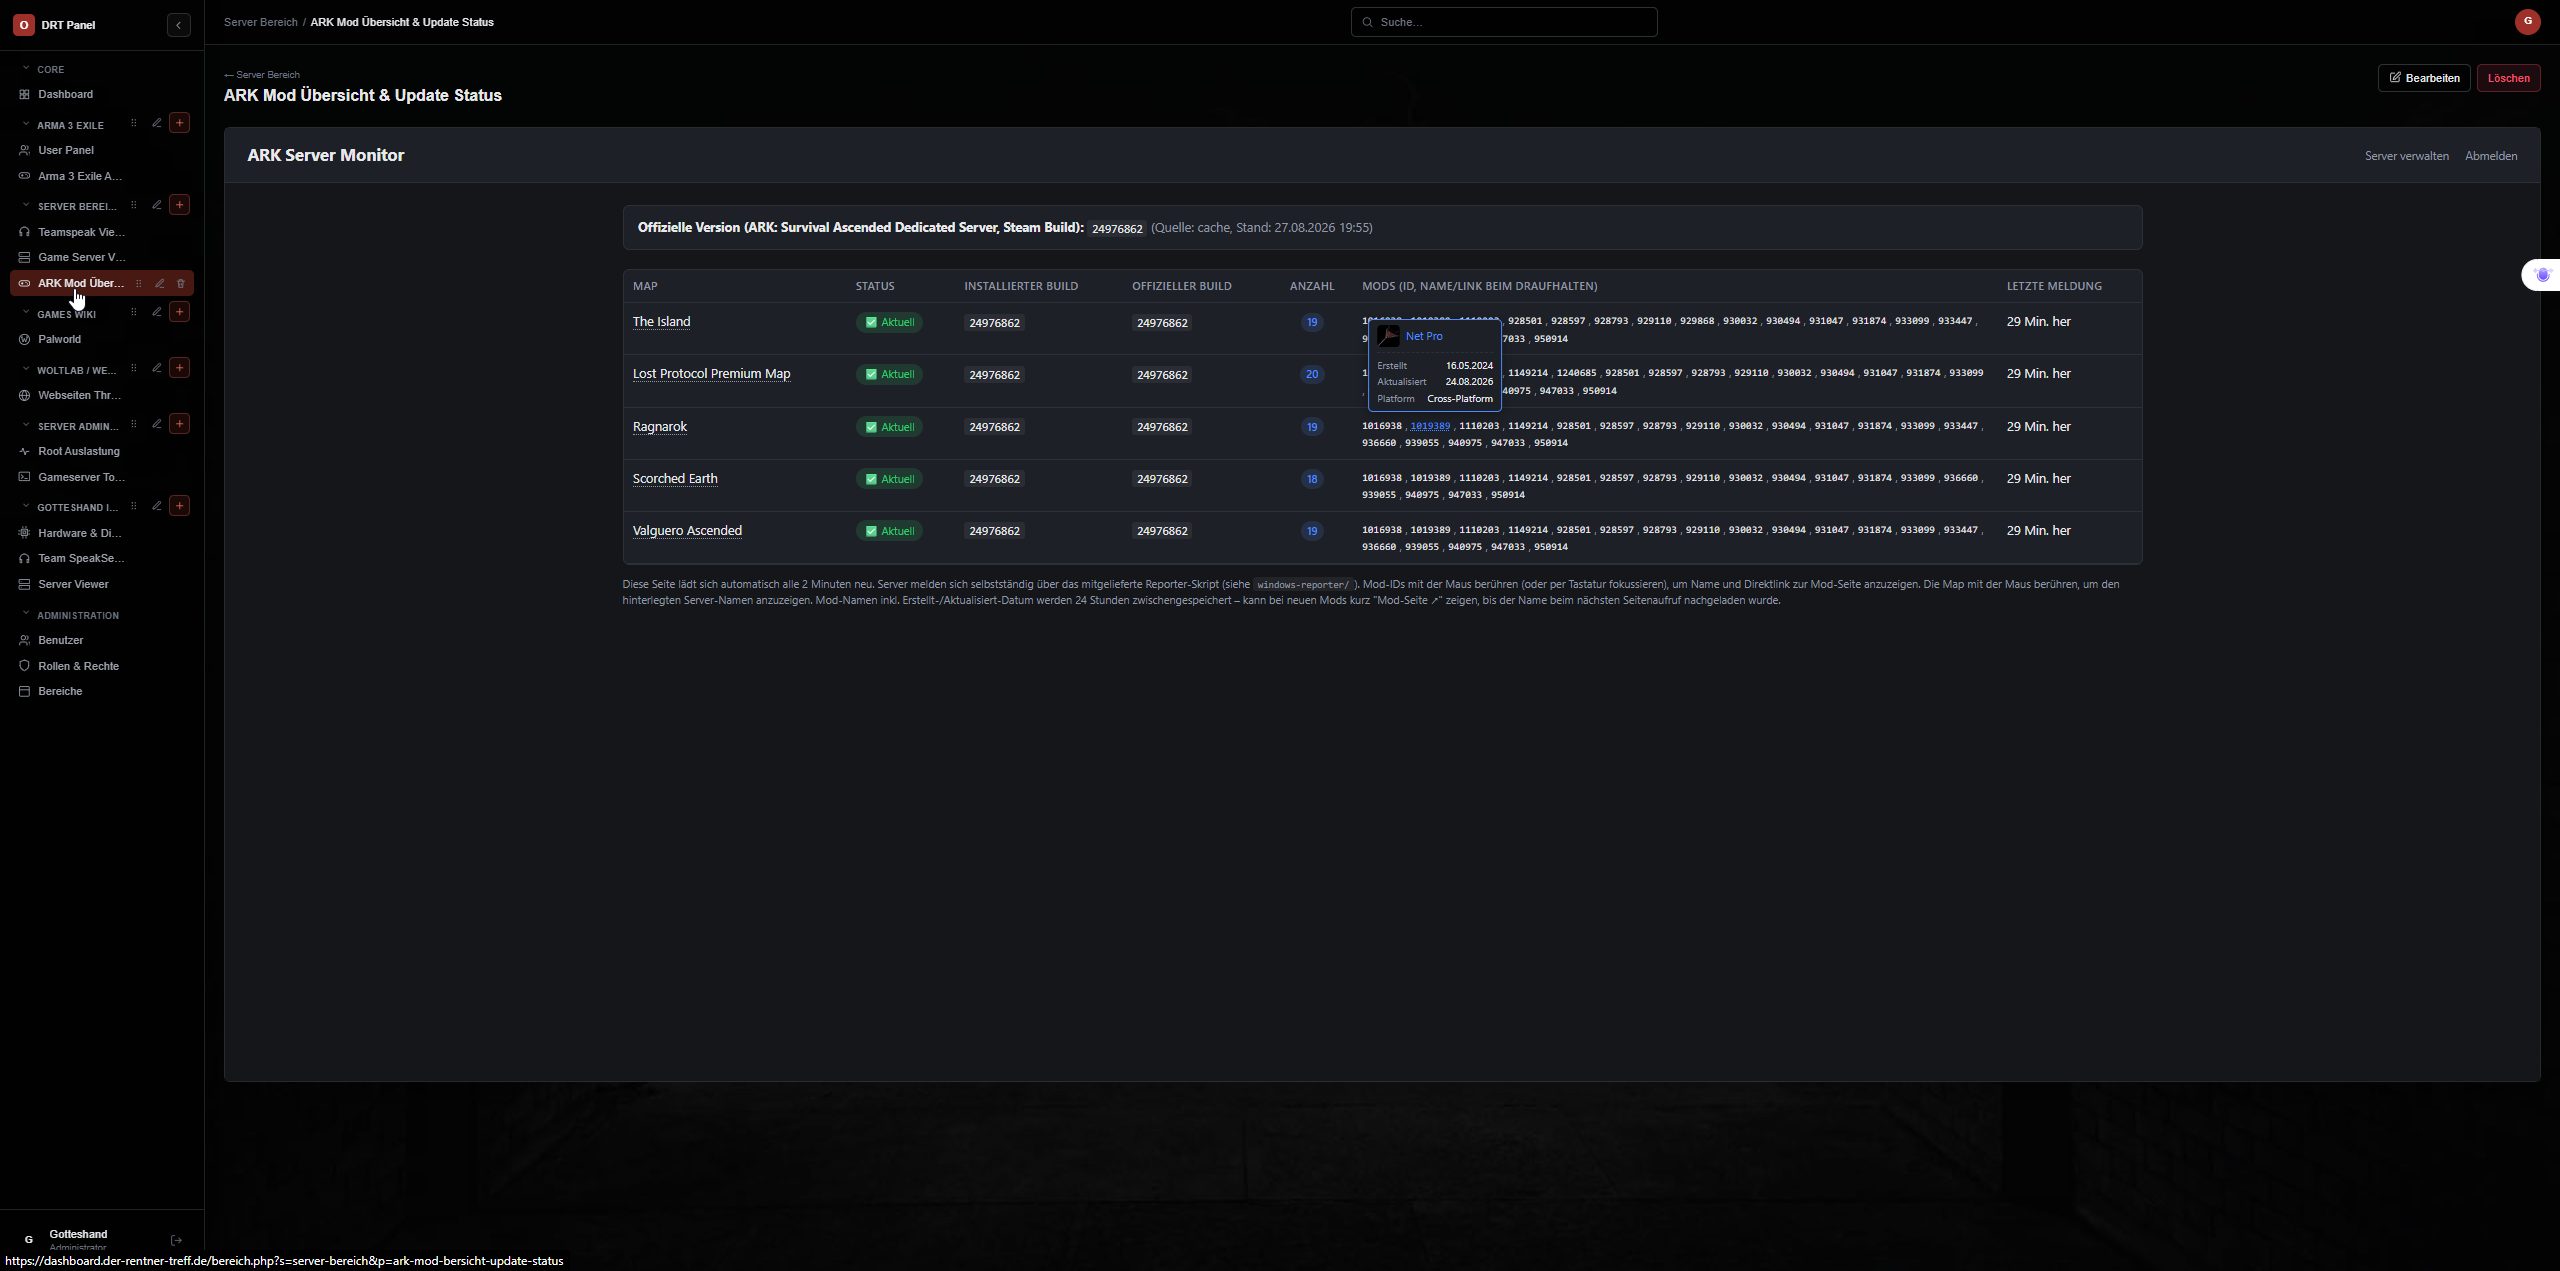Click Lost Protocol Premium Map name

click(x=711, y=374)
